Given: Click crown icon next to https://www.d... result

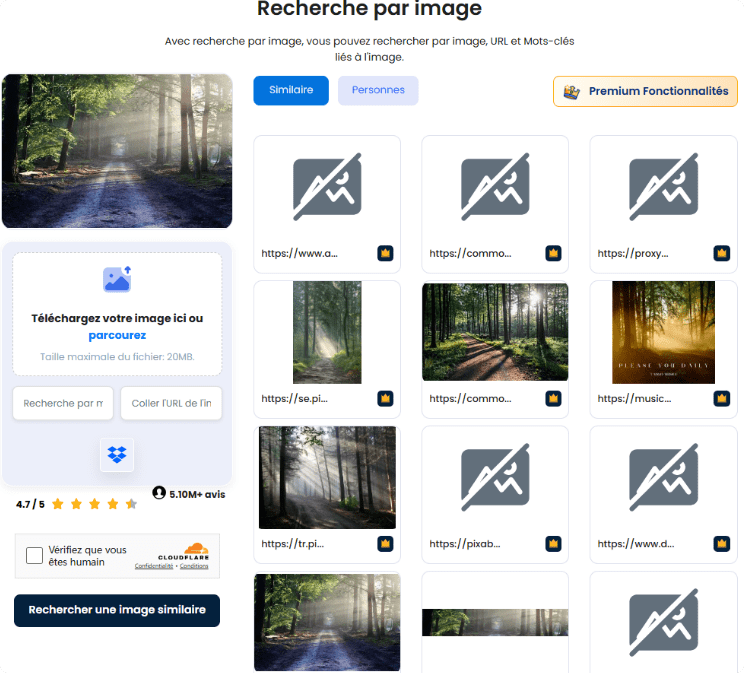Looking at the screenshot, I should (x=722, y=544).
